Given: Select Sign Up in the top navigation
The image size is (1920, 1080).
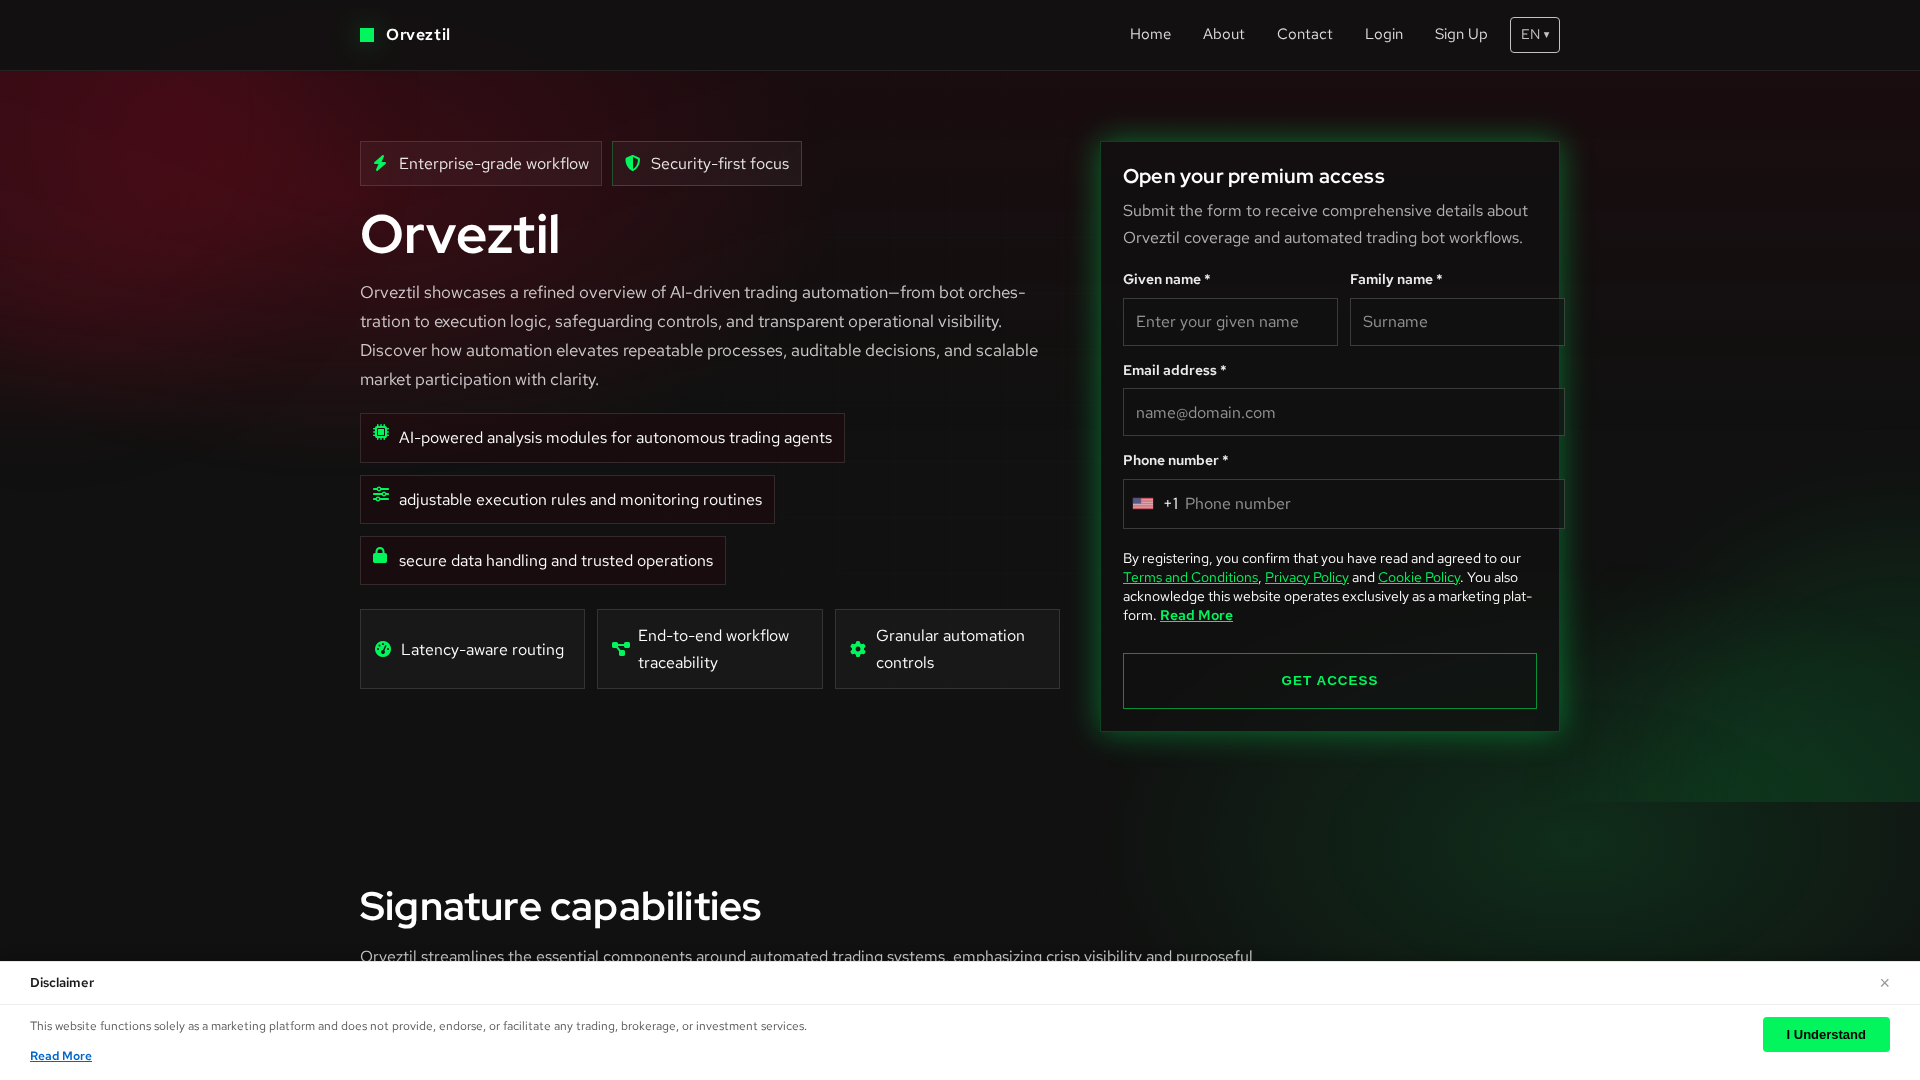Looking at the screenshot, I should [1461, 34].
